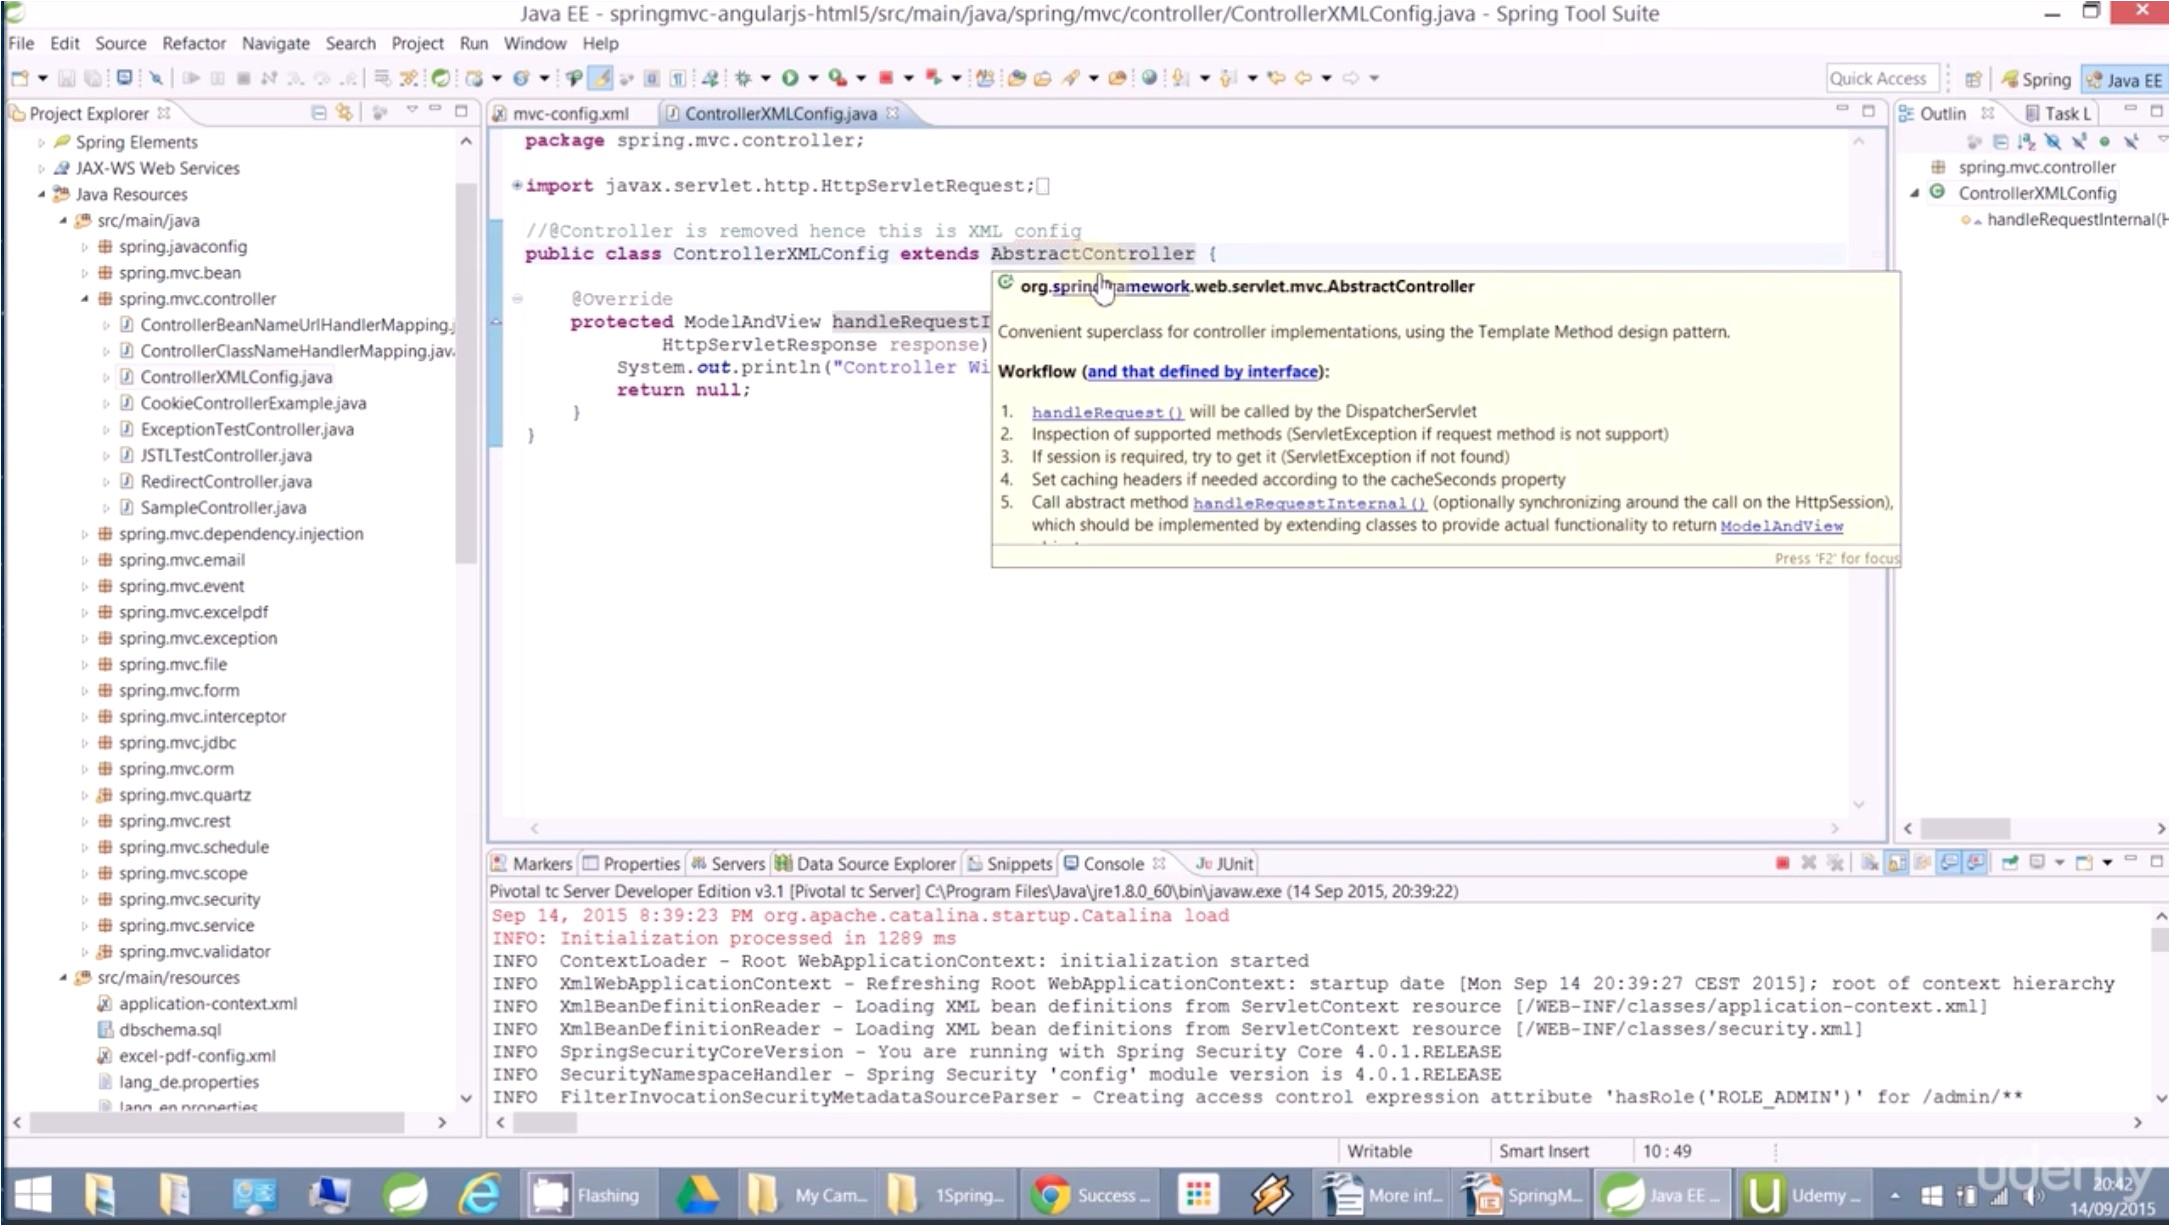The image size is (2170, 1226).
Task: Expand the spring.mvc.email package
Action: tap(84, 560)
